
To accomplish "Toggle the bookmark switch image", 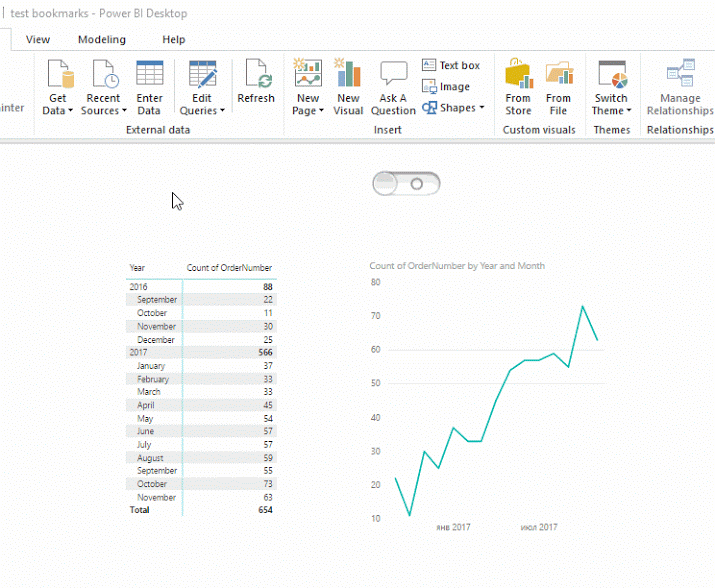I will coord(406,184).
